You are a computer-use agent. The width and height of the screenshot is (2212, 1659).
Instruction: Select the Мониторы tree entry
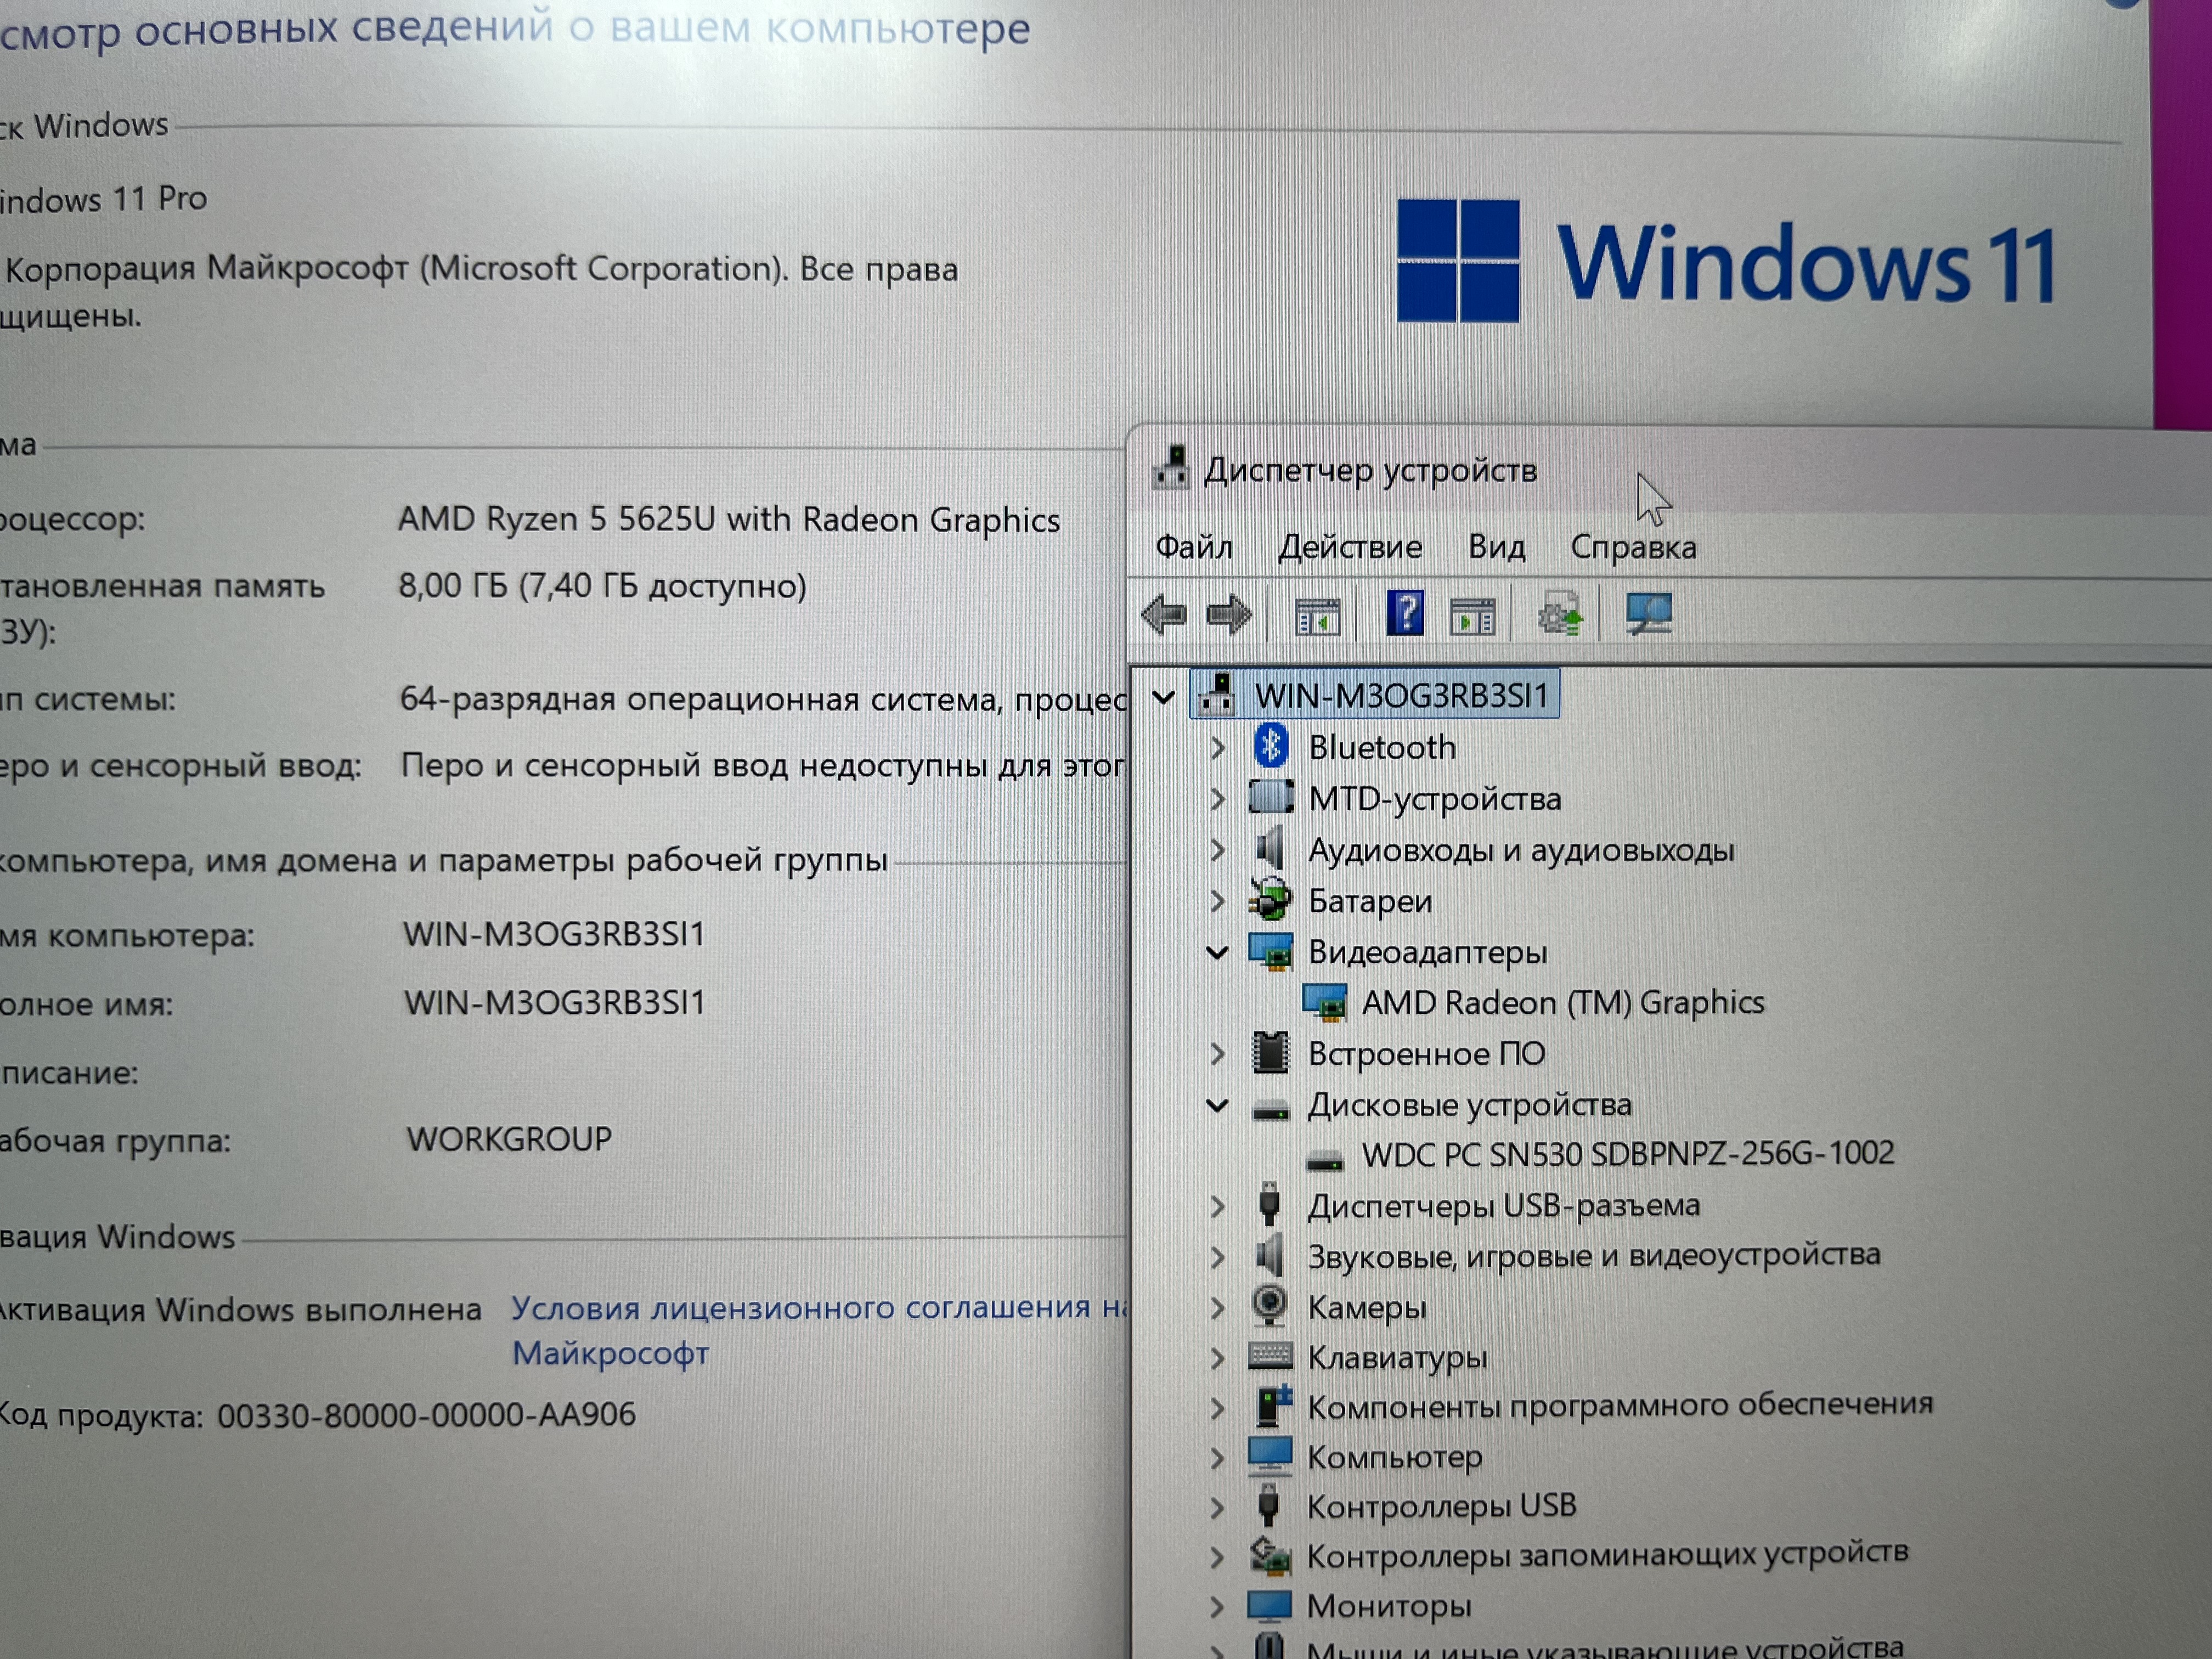[x=1388, y=1606]
